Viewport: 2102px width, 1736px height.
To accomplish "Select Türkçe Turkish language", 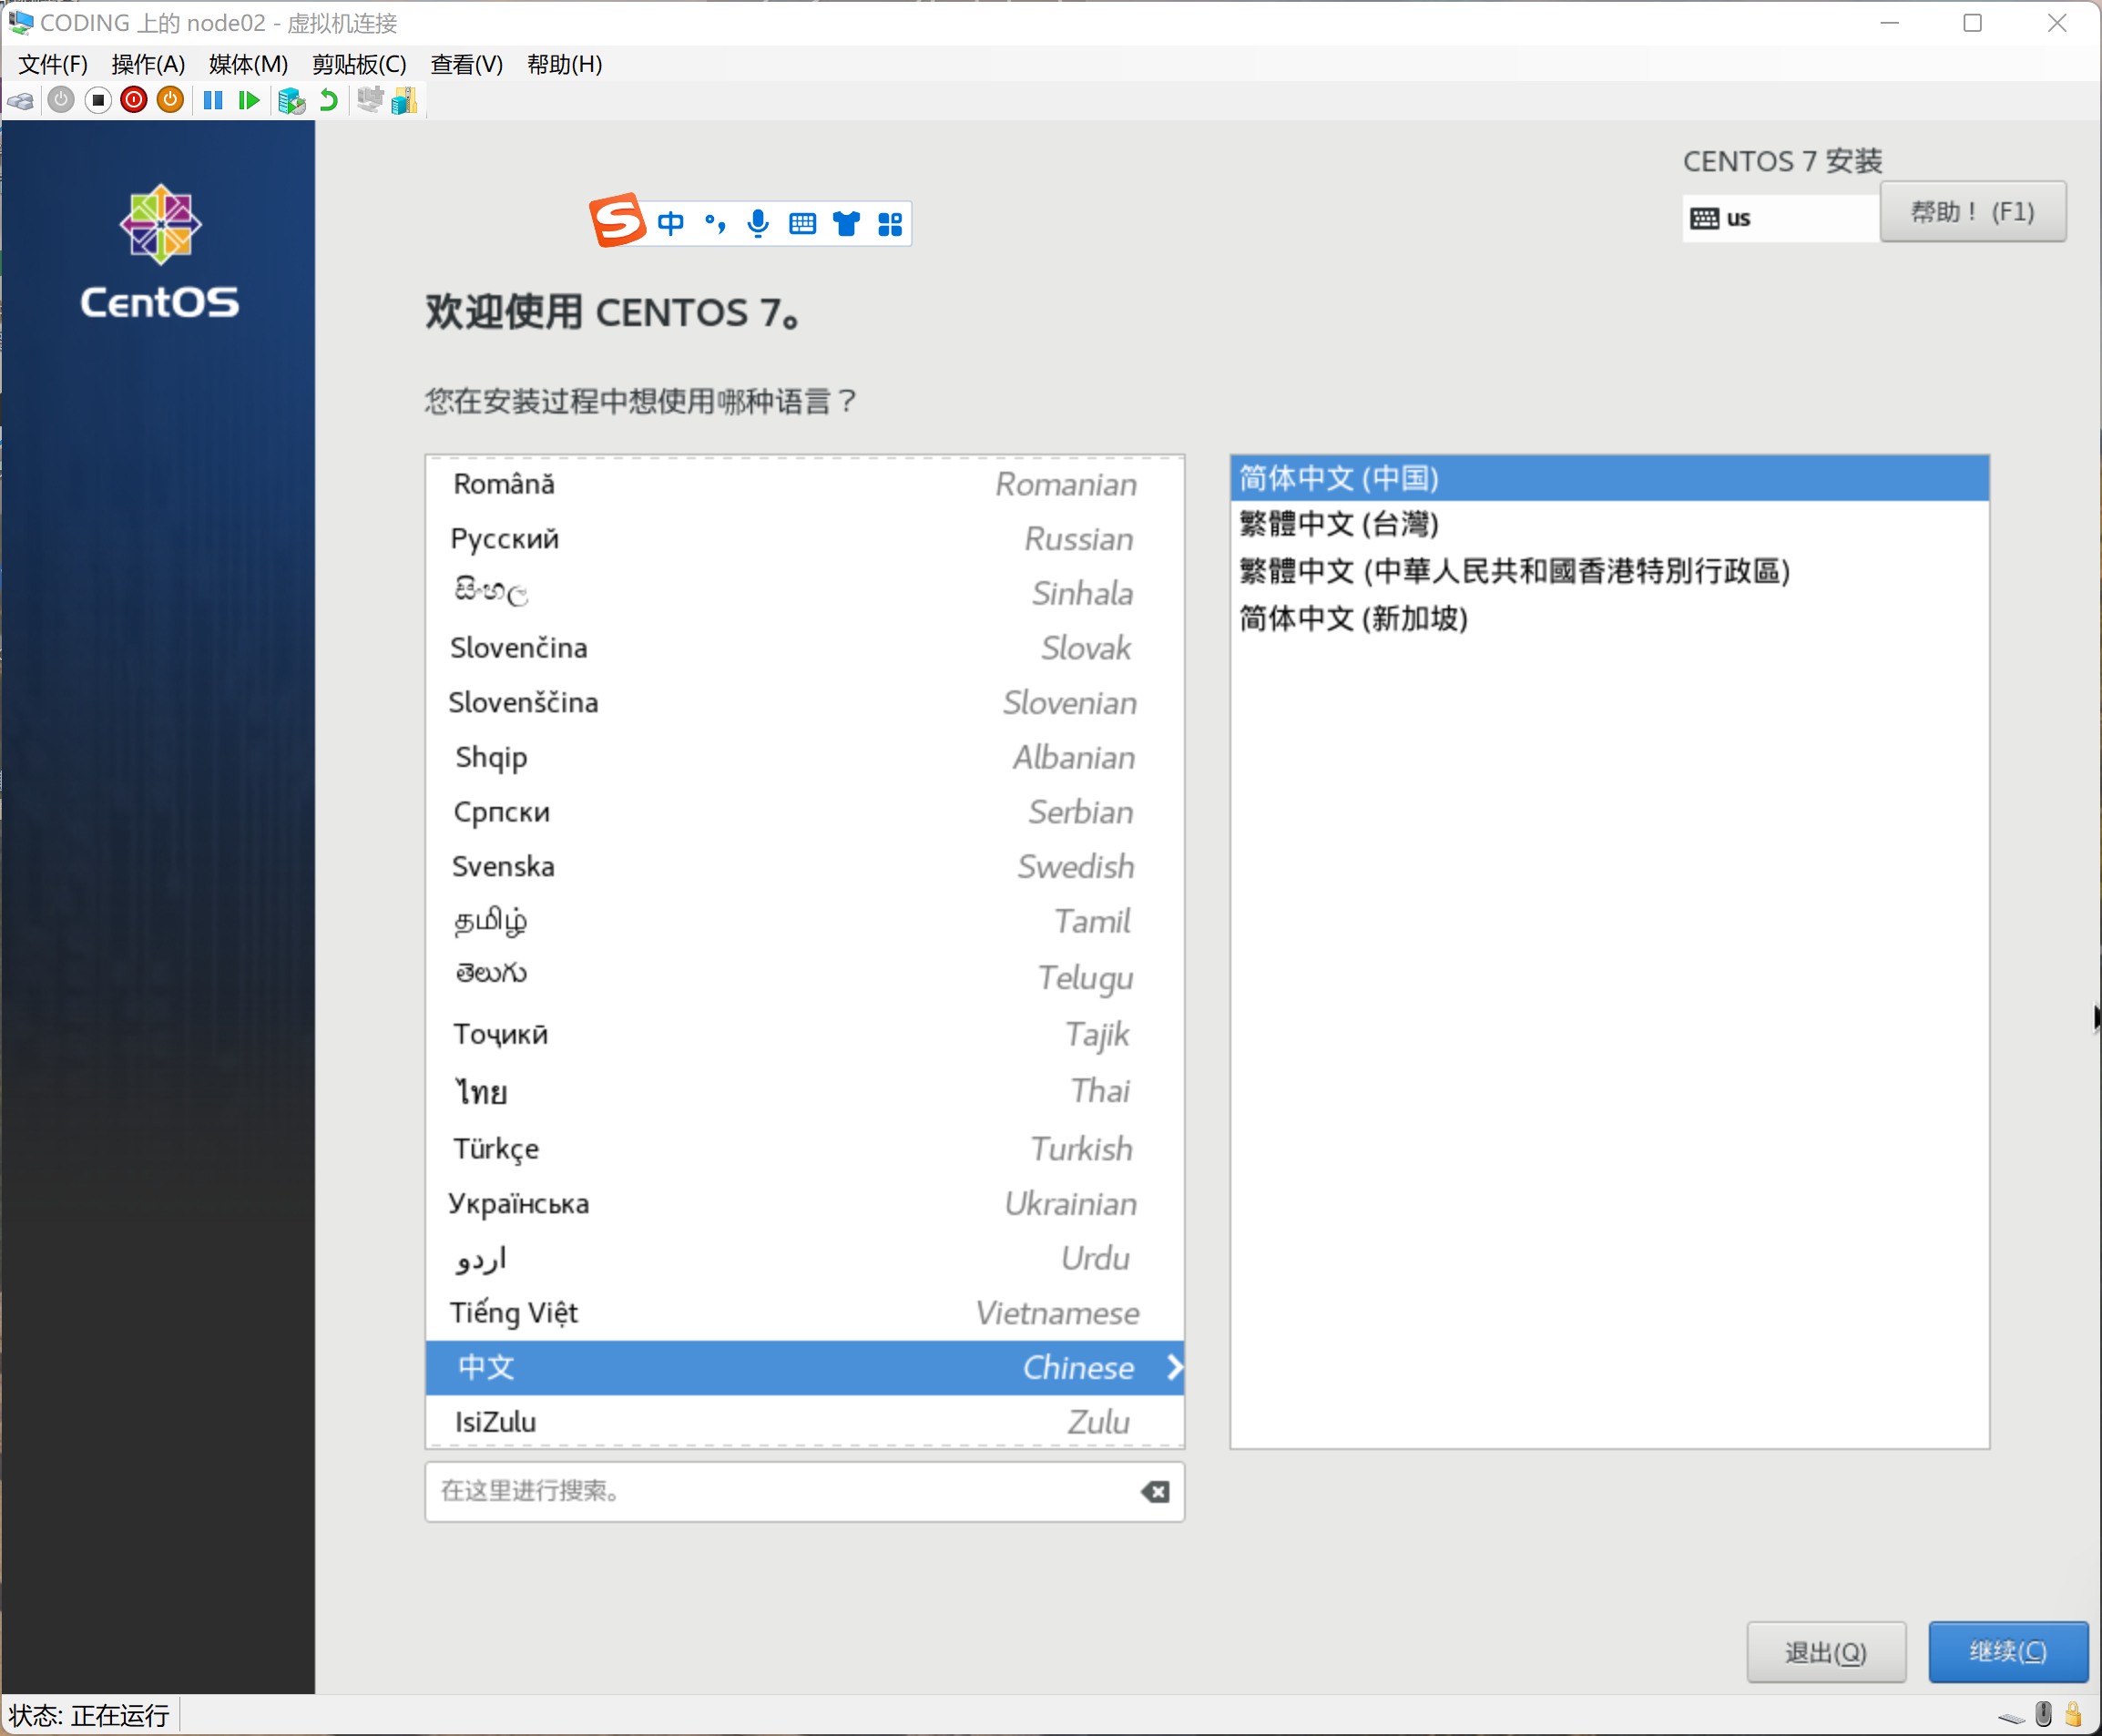I will coord(804,1148).
